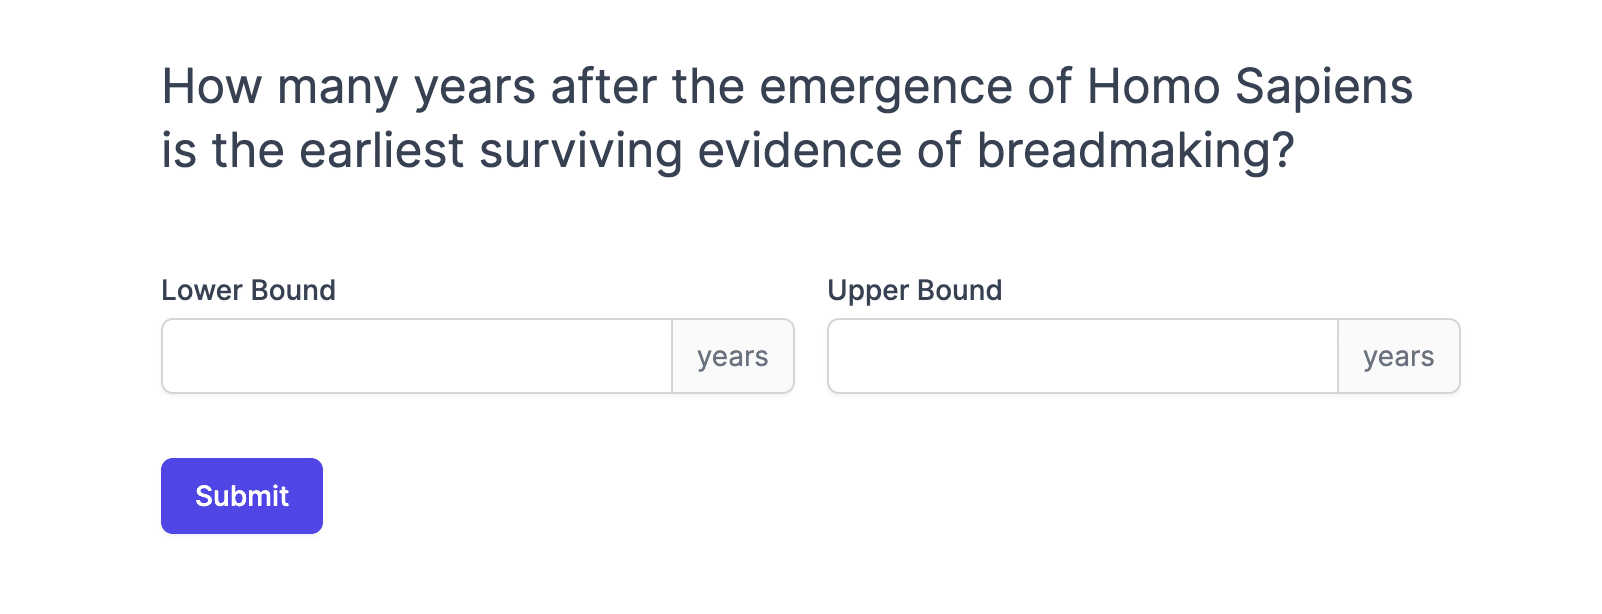
Task: Focus the empty box under Lower Bound
Action: pyautogui.click(x=417, y=356)
